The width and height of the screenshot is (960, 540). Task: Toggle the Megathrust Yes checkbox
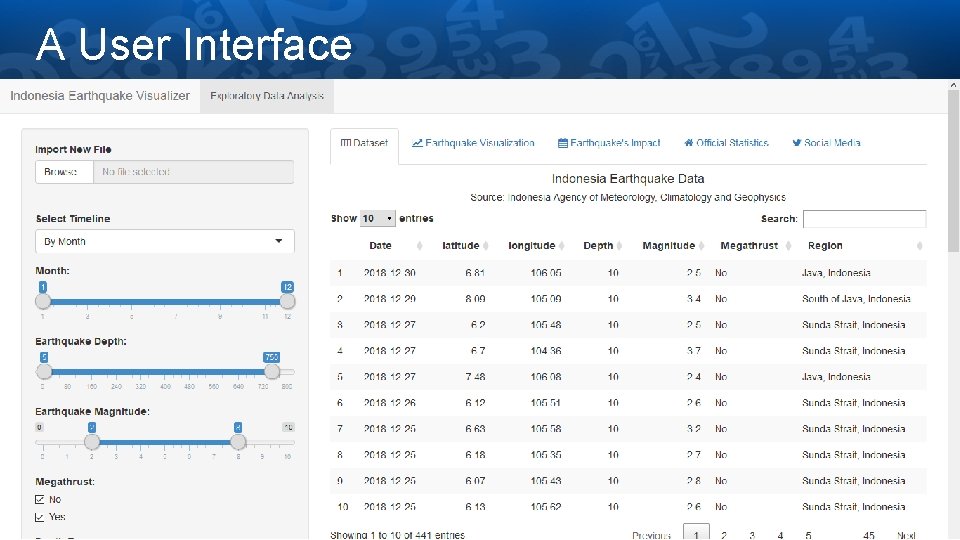coord(40,517)
